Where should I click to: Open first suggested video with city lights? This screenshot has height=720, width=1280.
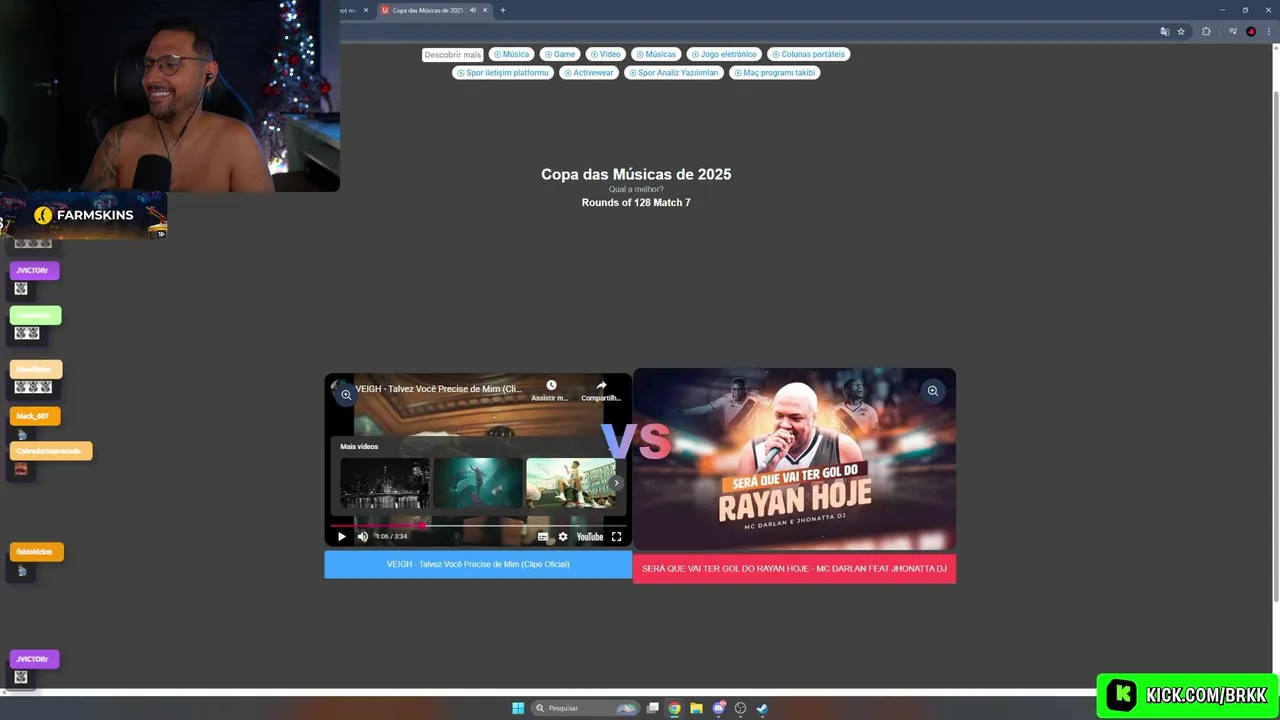pyautogui.click(x=385, y=483)
